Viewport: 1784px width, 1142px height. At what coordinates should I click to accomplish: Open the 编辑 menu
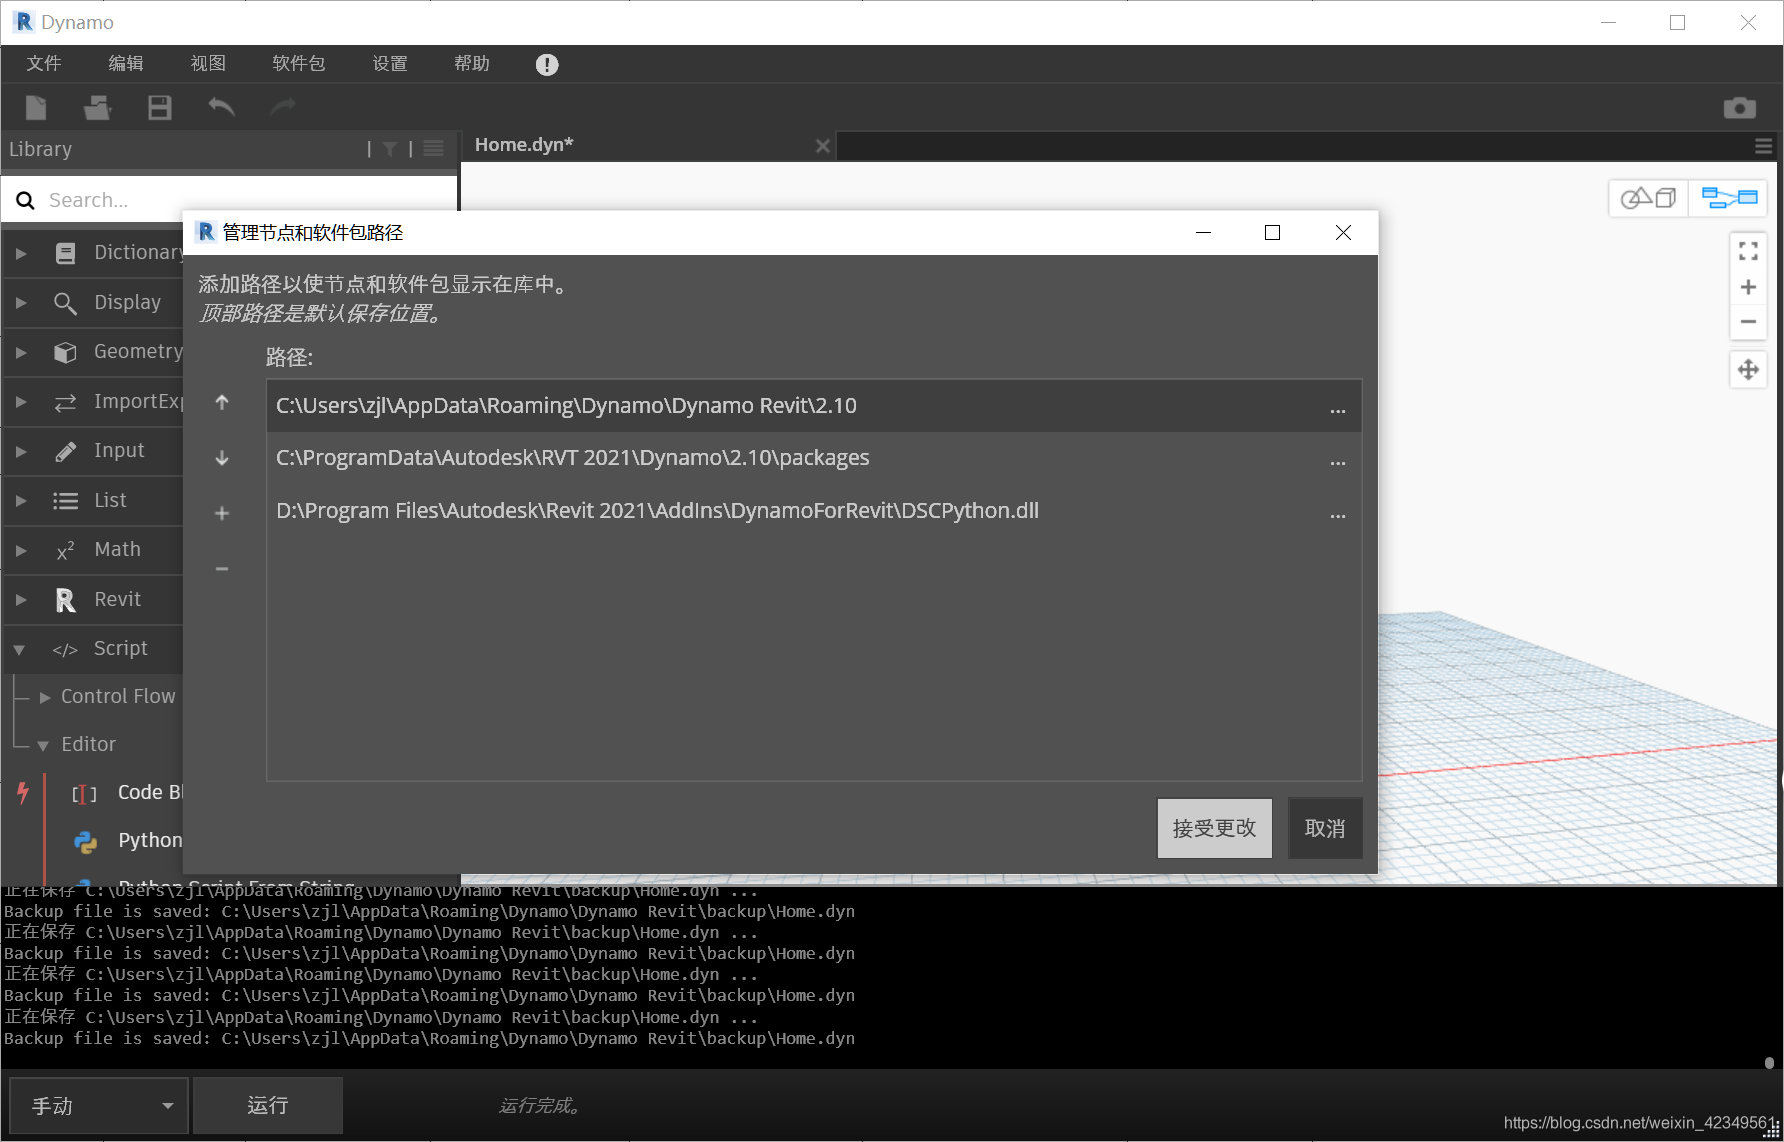click(126, 64)
